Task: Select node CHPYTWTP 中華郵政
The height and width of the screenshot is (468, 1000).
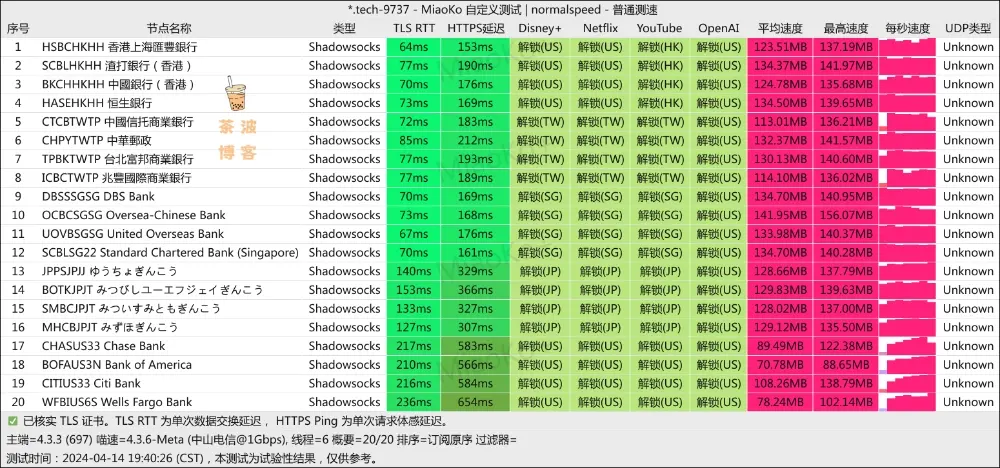Action: click(x=97, y=140)
